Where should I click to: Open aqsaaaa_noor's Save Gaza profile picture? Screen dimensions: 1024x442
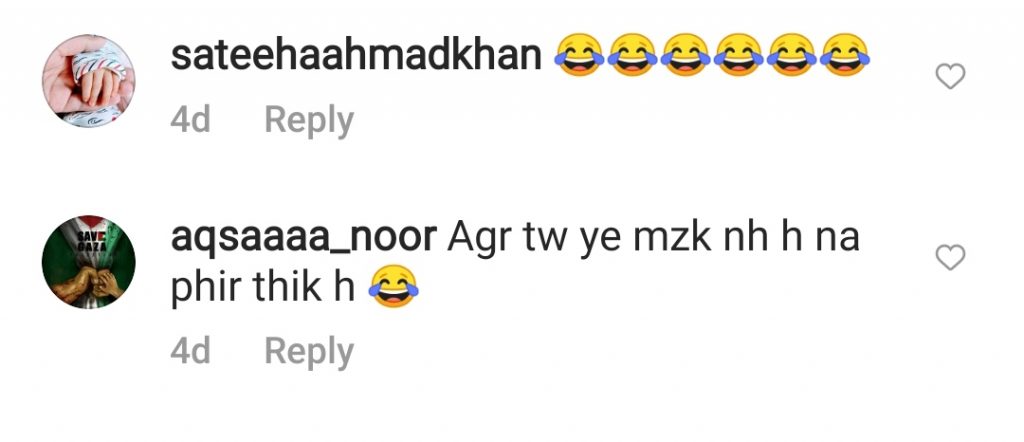click(x=89, y=261)
